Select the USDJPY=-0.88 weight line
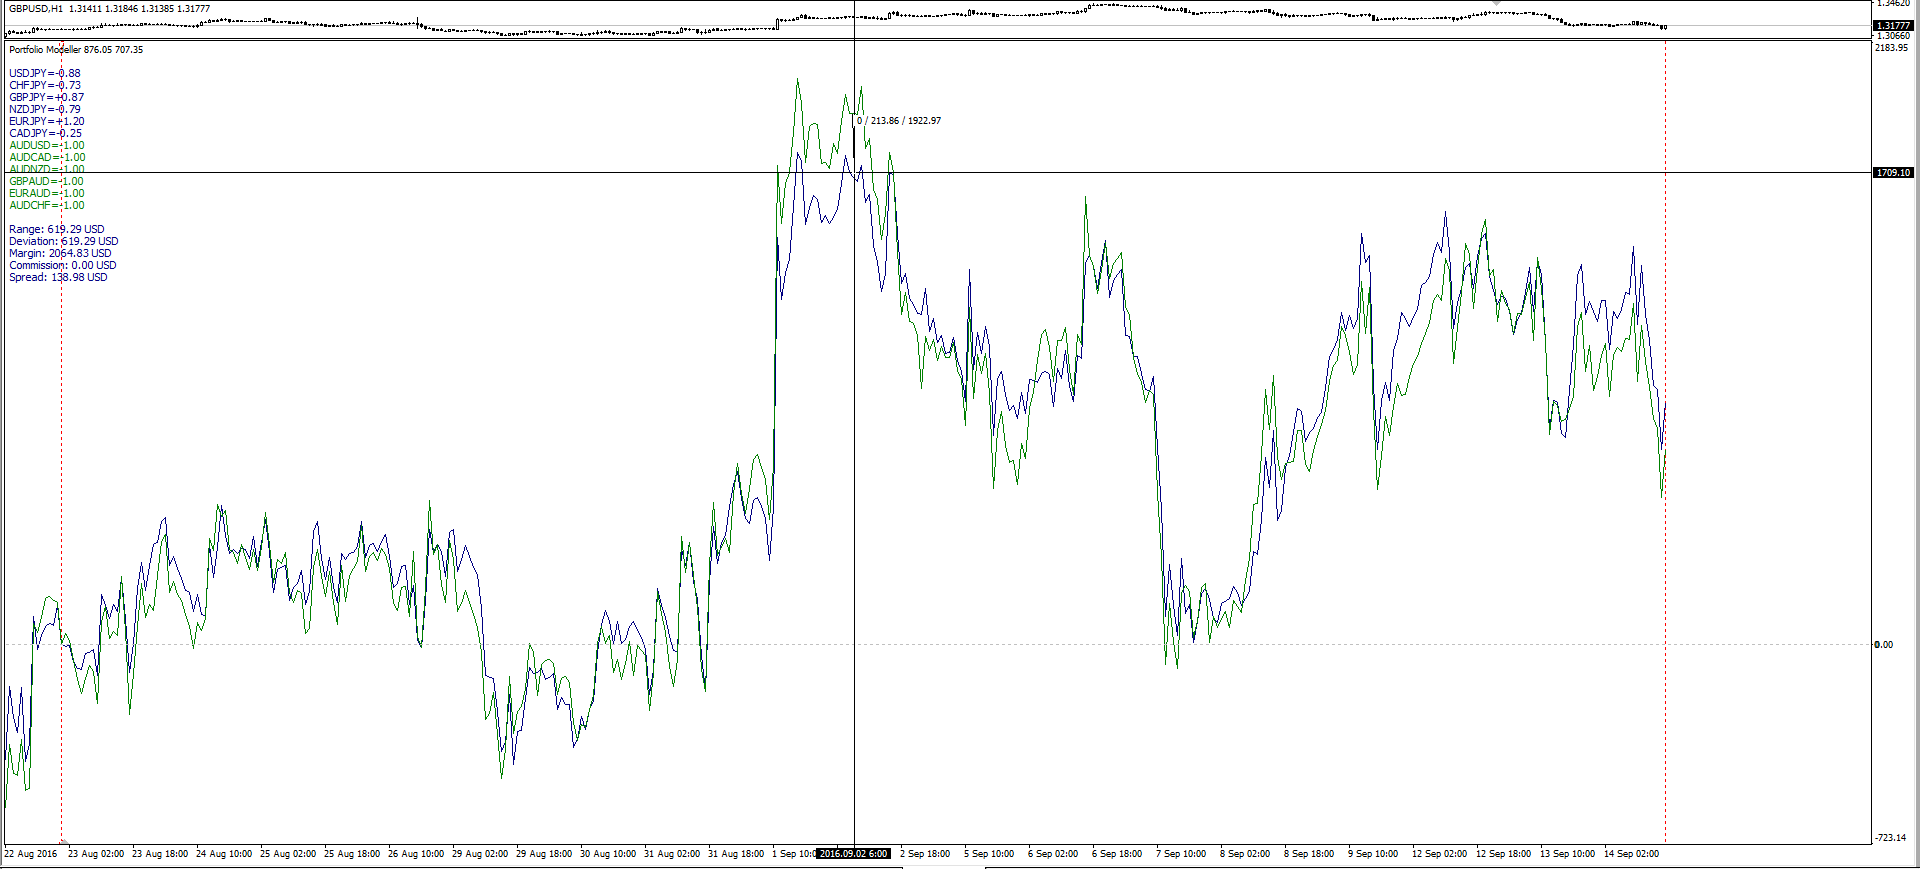The image size is (1920, 869). point(45,73)
